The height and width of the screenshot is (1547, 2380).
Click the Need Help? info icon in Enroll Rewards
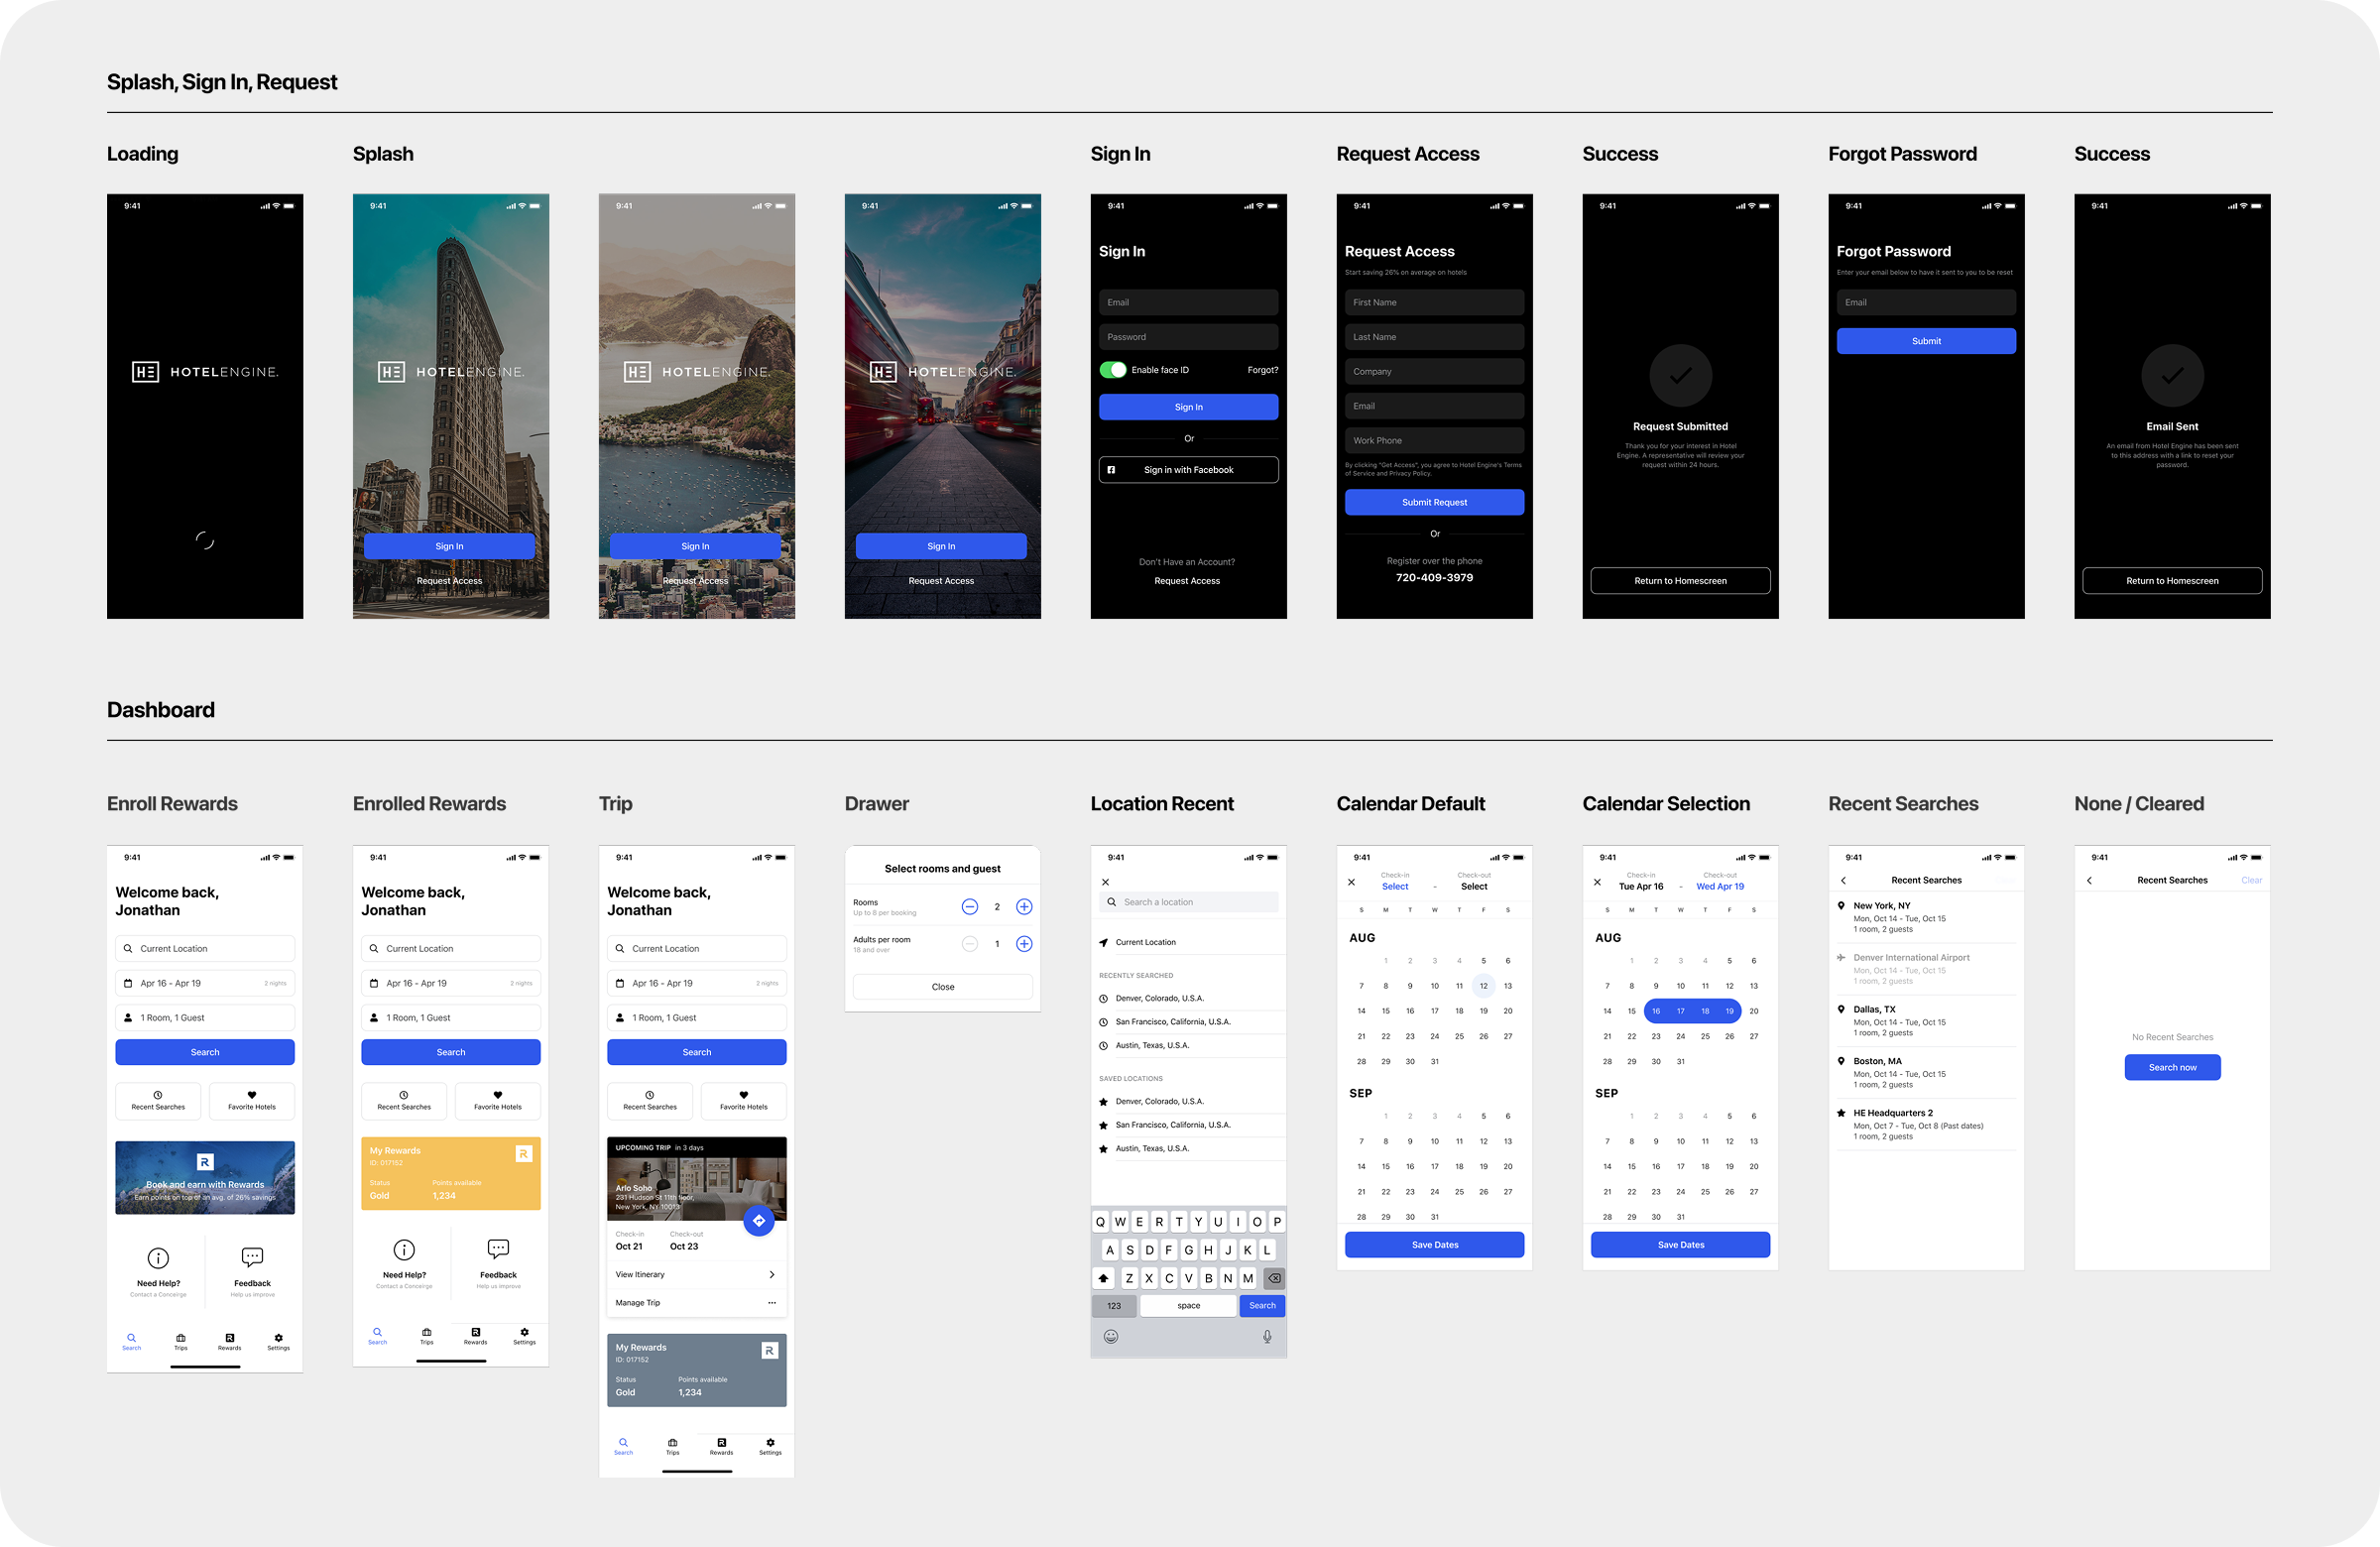[x=158, y=1258]
